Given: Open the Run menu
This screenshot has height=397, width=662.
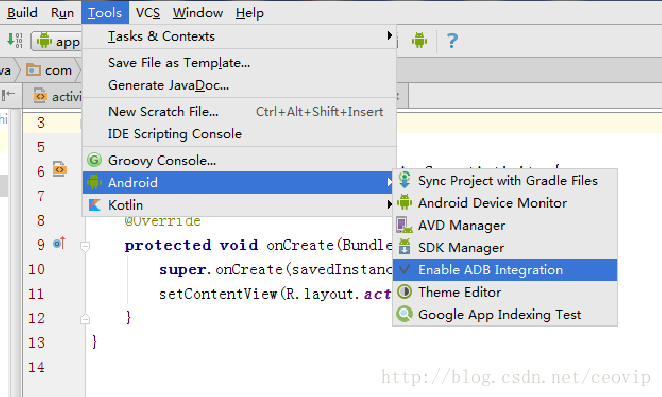Looking at the screenshot, I should tap(62, 13).
